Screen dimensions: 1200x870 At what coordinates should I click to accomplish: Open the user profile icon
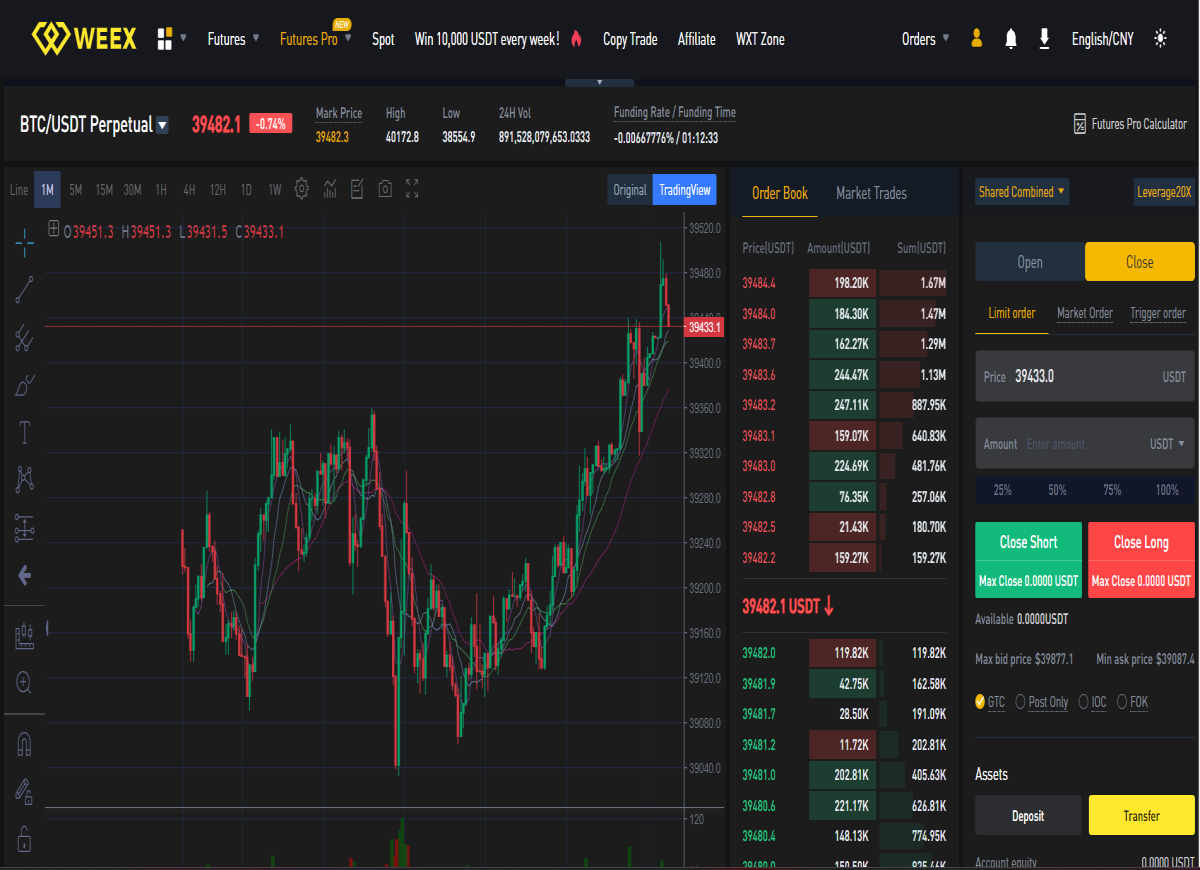pyautogui.click(x=977, y=39)
